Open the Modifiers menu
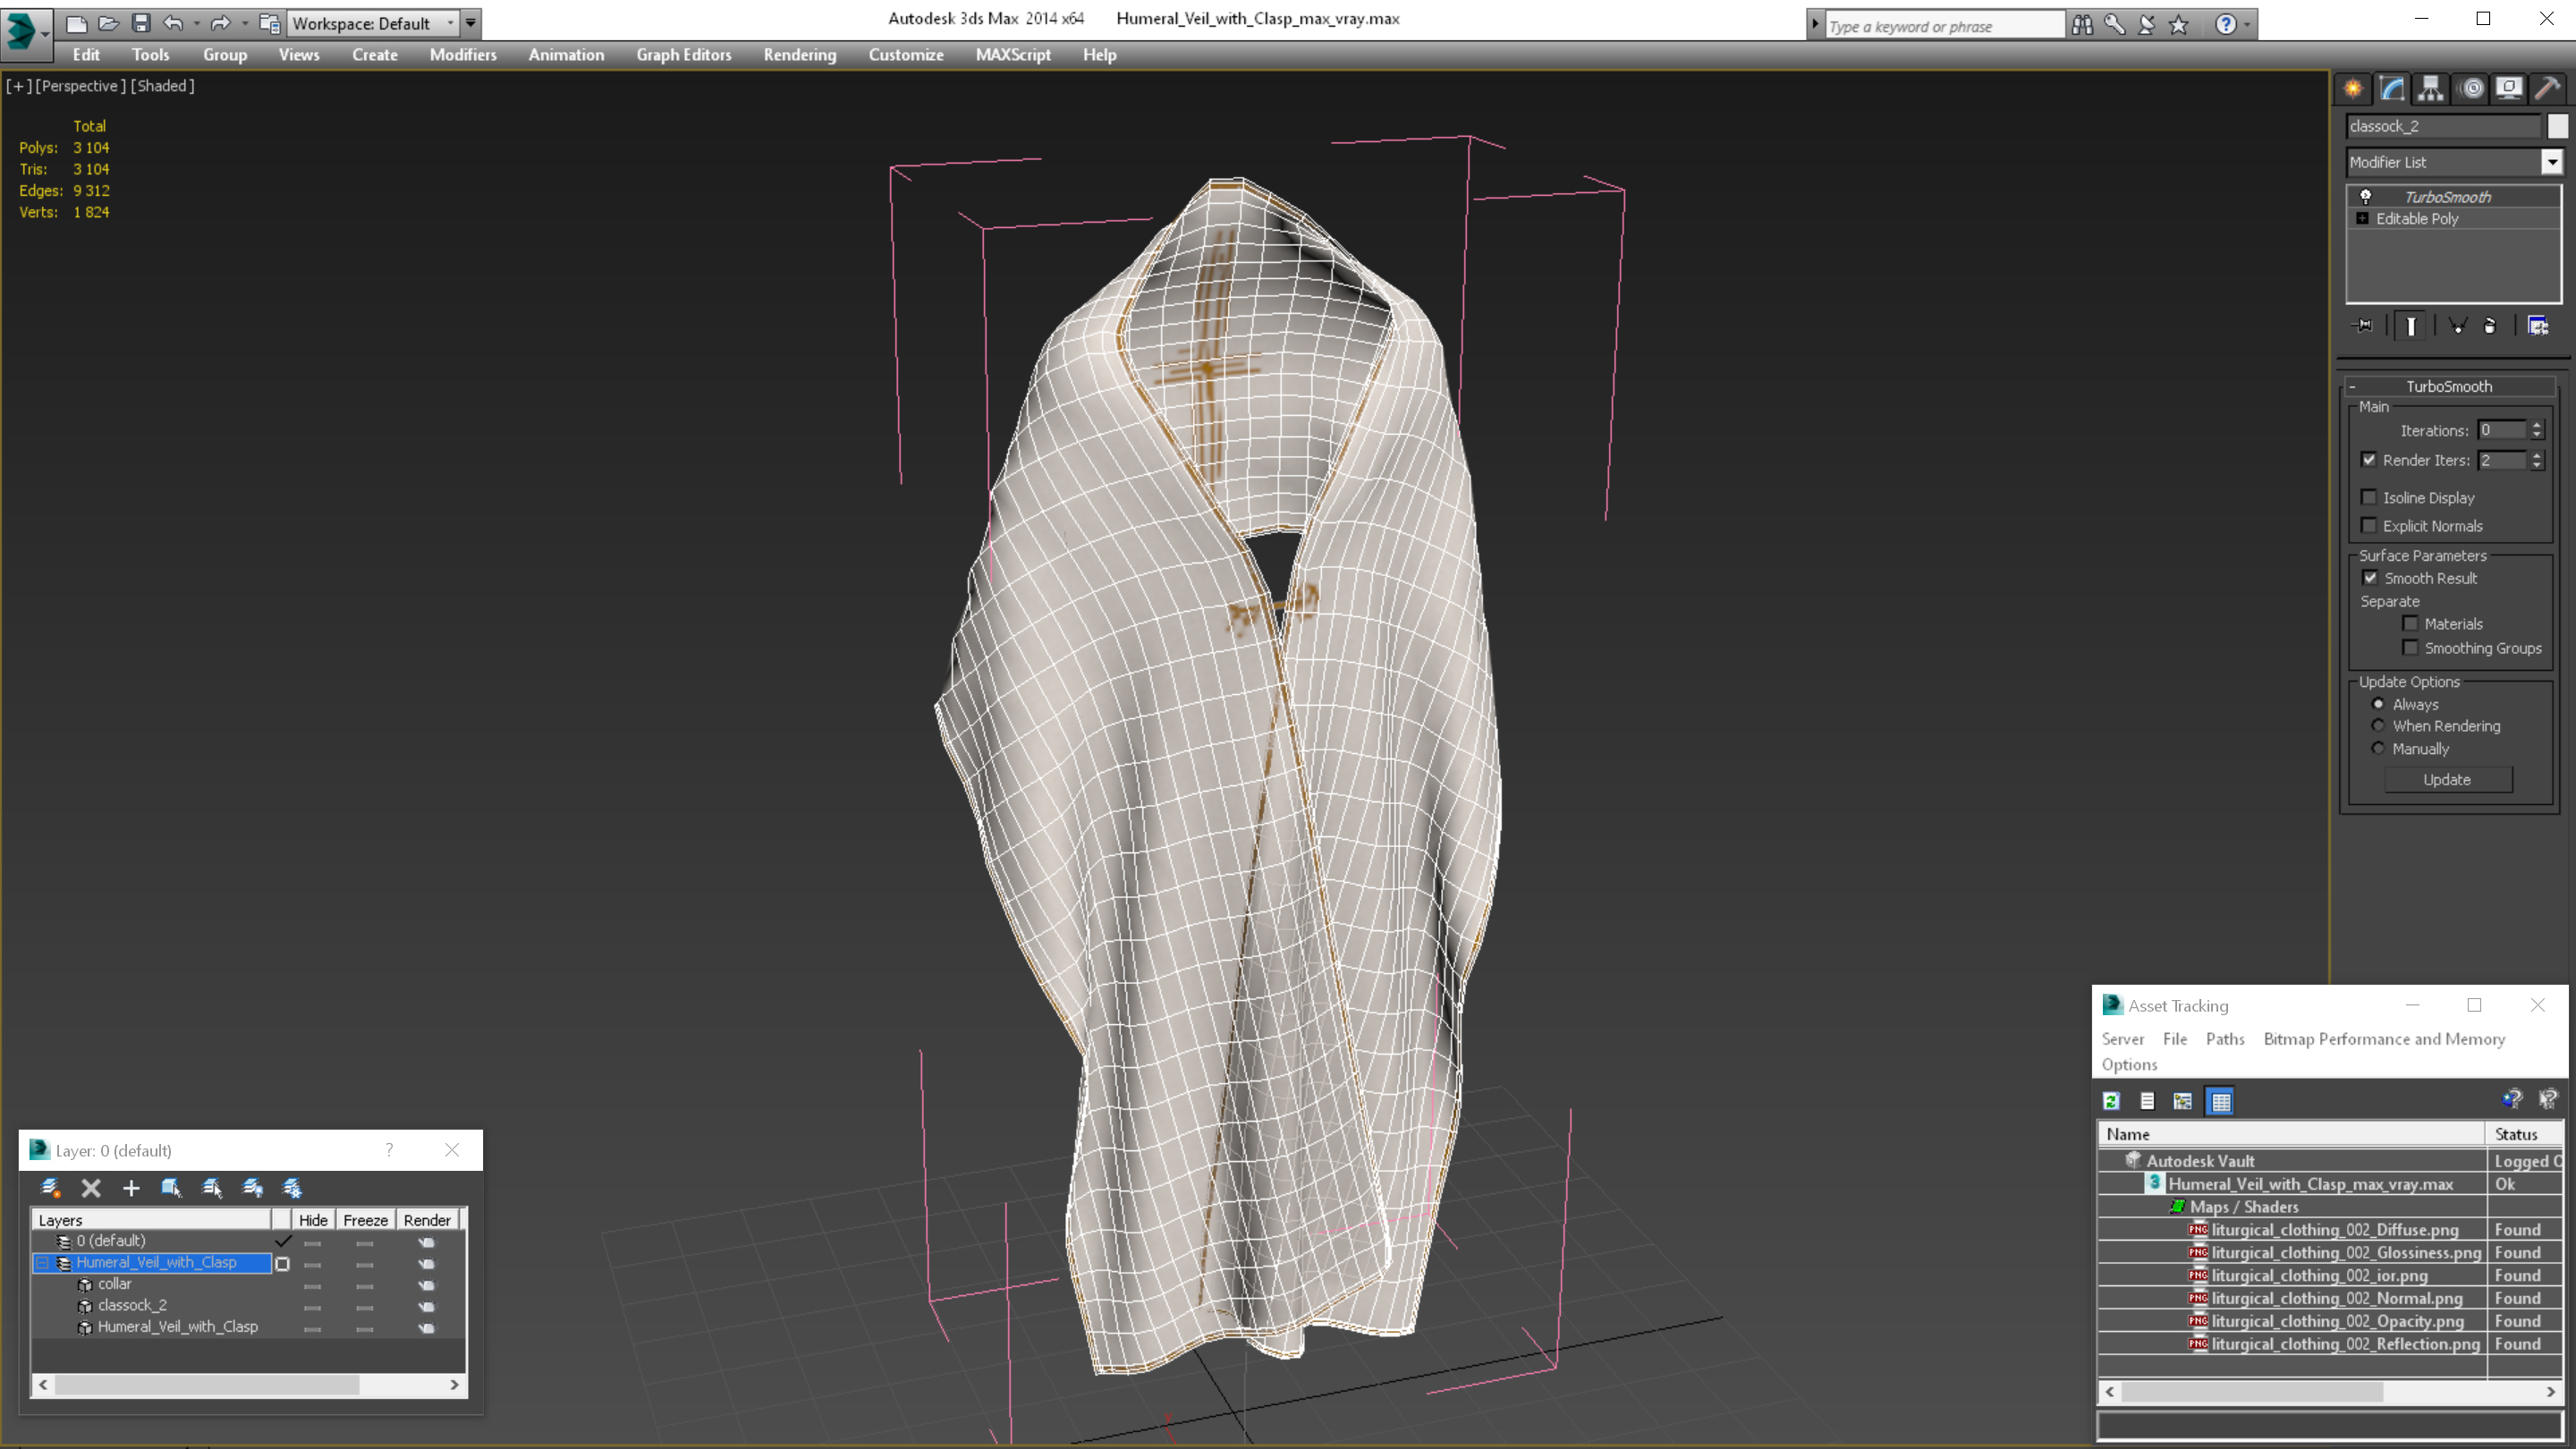This screenshot has height=1449, width=2576. (463, 55)
